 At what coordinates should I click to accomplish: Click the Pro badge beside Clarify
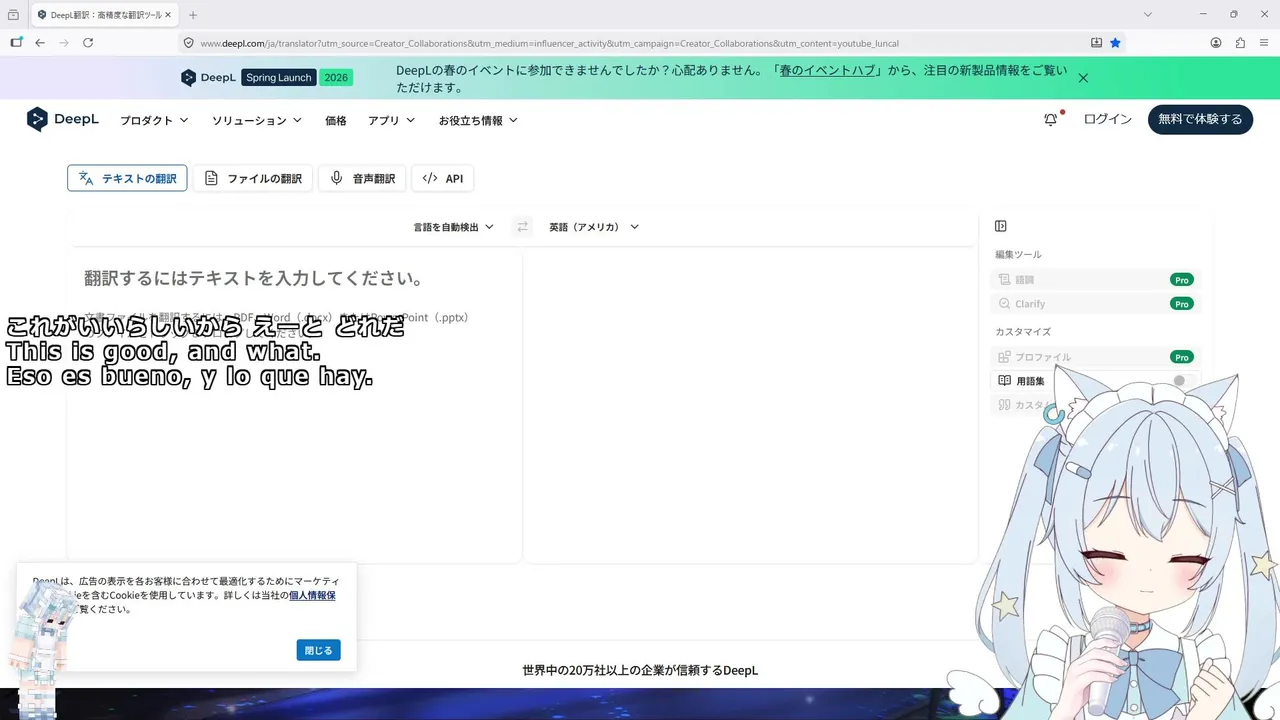tap(1182, 304)
